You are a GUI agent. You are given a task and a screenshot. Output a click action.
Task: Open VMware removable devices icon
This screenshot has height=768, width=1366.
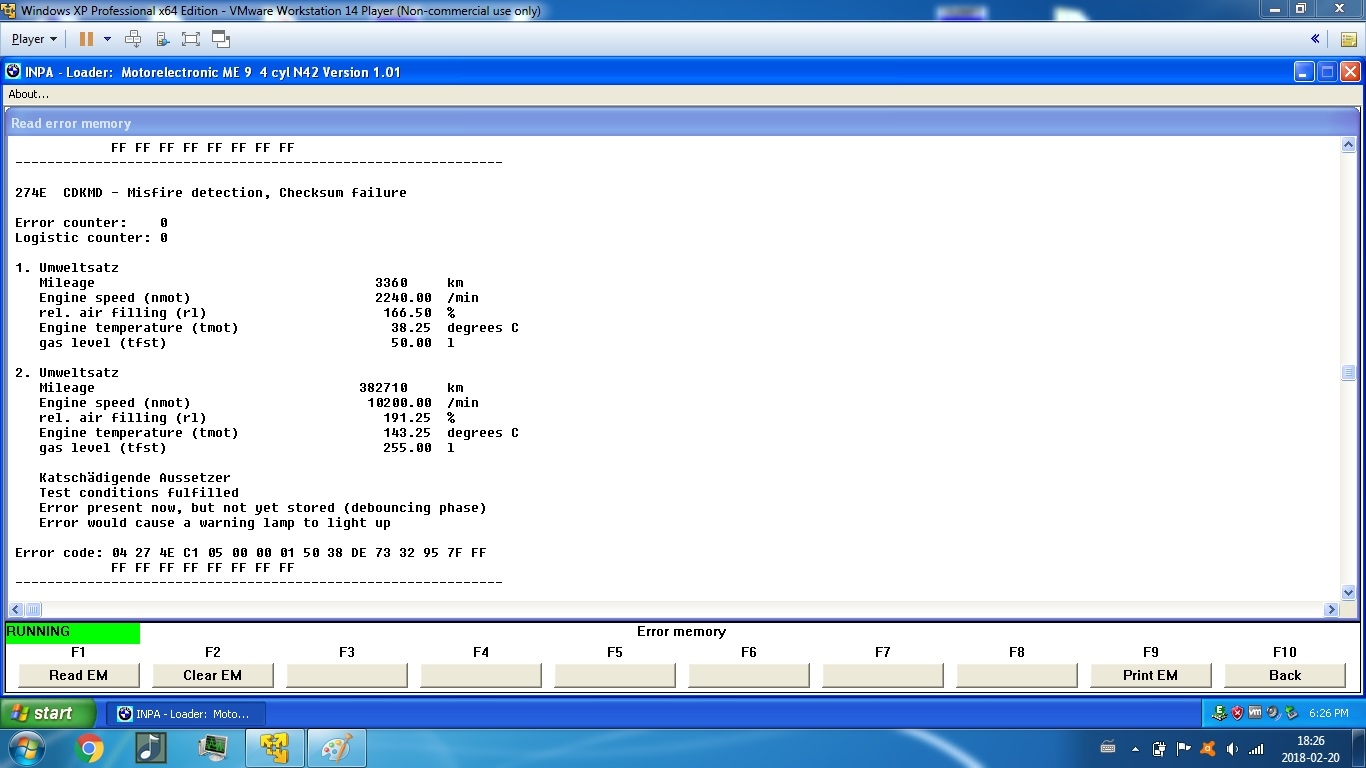click(x=162, y=39)
